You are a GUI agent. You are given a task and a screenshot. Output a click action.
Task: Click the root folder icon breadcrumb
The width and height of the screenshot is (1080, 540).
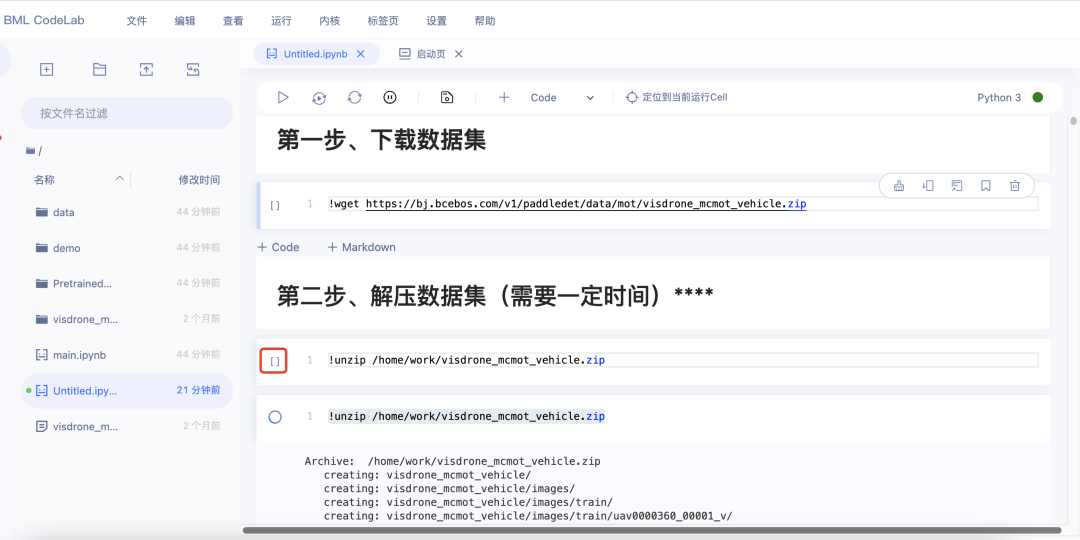[30, 151]
